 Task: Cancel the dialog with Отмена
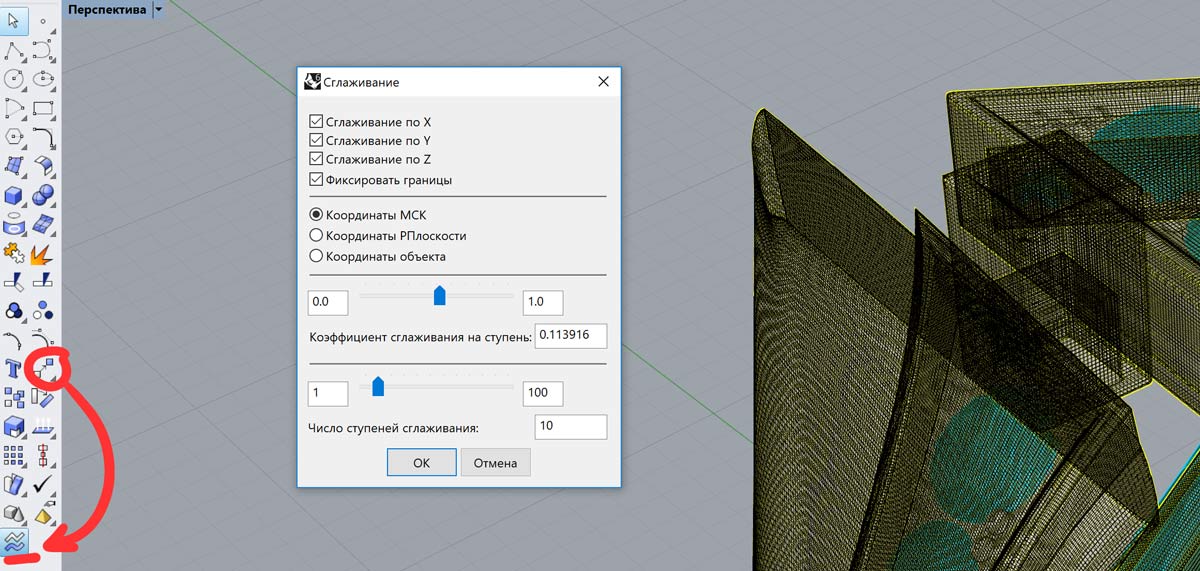(x=495, y=463)
